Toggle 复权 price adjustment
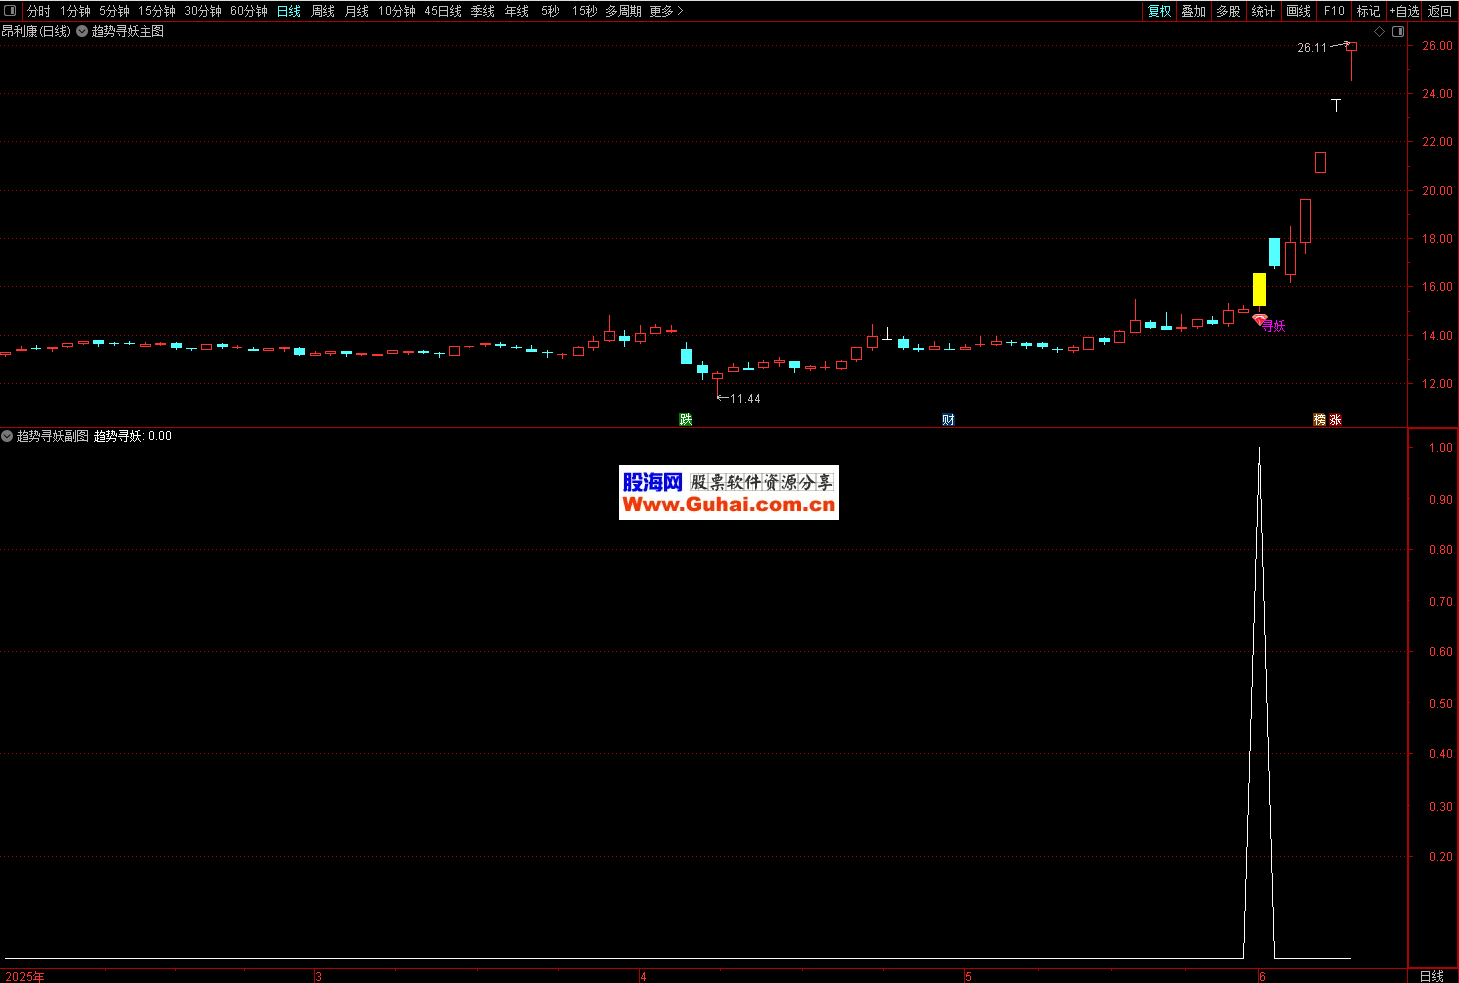 (x=1160, y=11)
